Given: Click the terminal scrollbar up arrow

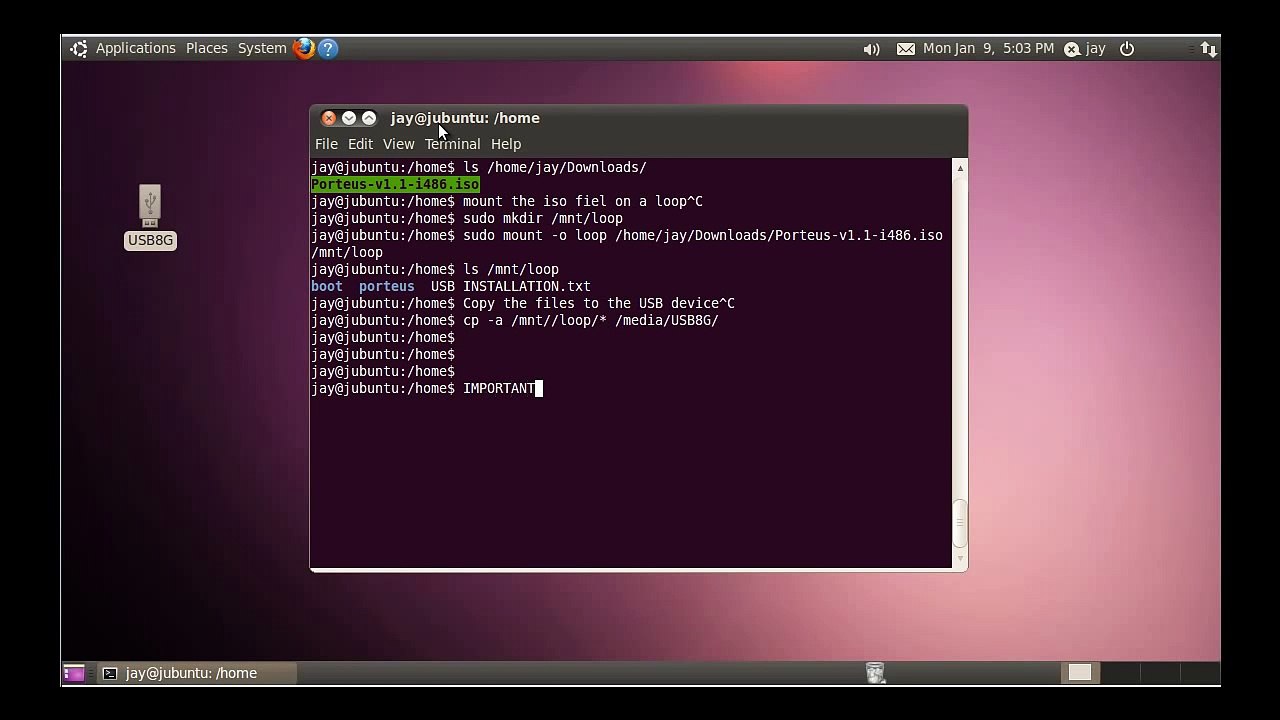Looking at the screenshot, I should point(960,168).
